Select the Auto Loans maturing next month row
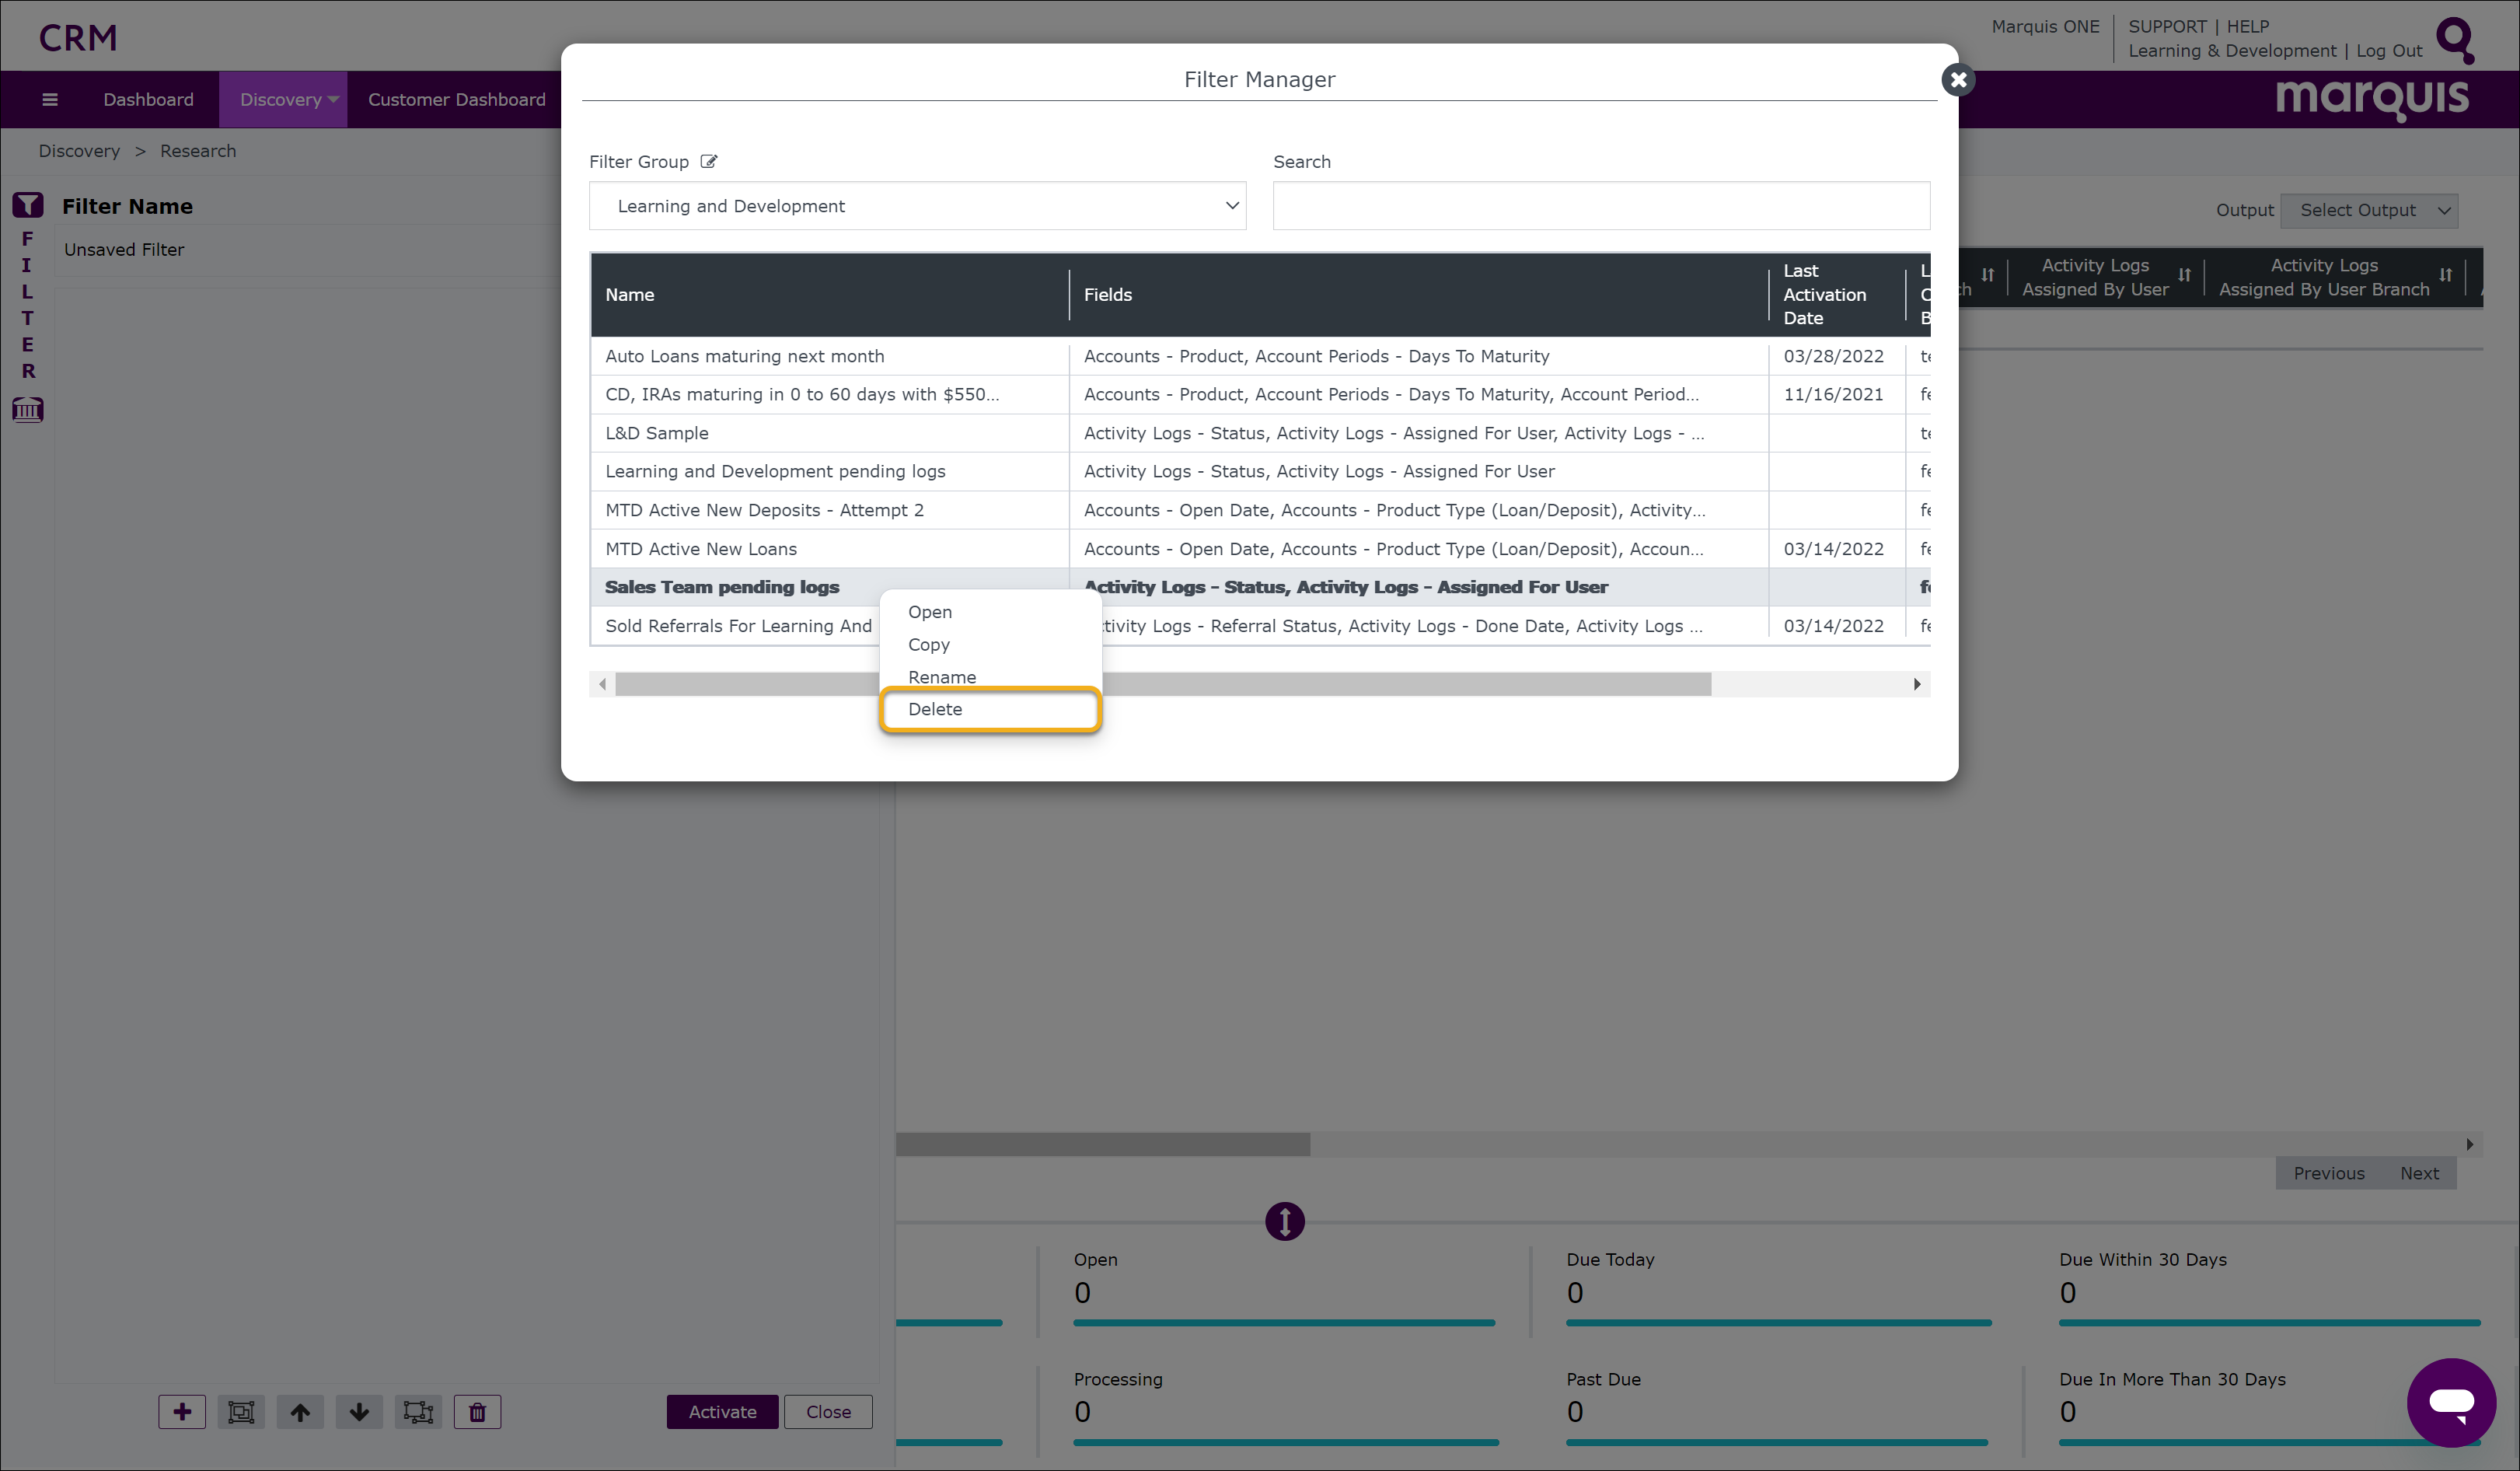2520x1471 pixels. [1259, 356]
